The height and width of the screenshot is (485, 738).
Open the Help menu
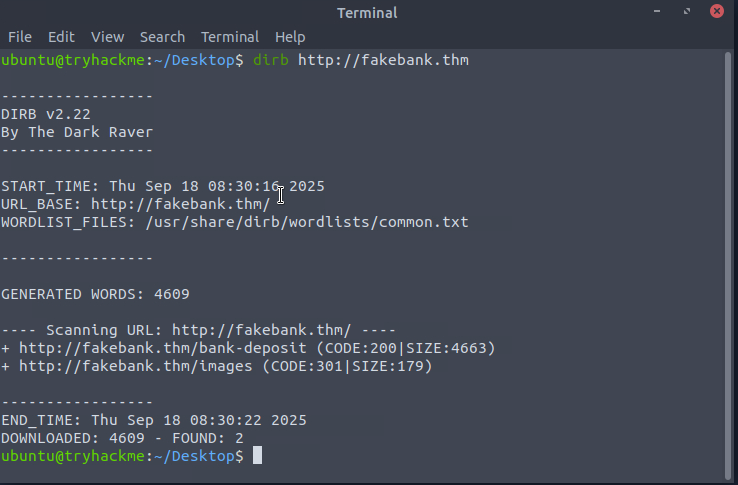click(290, 37)
